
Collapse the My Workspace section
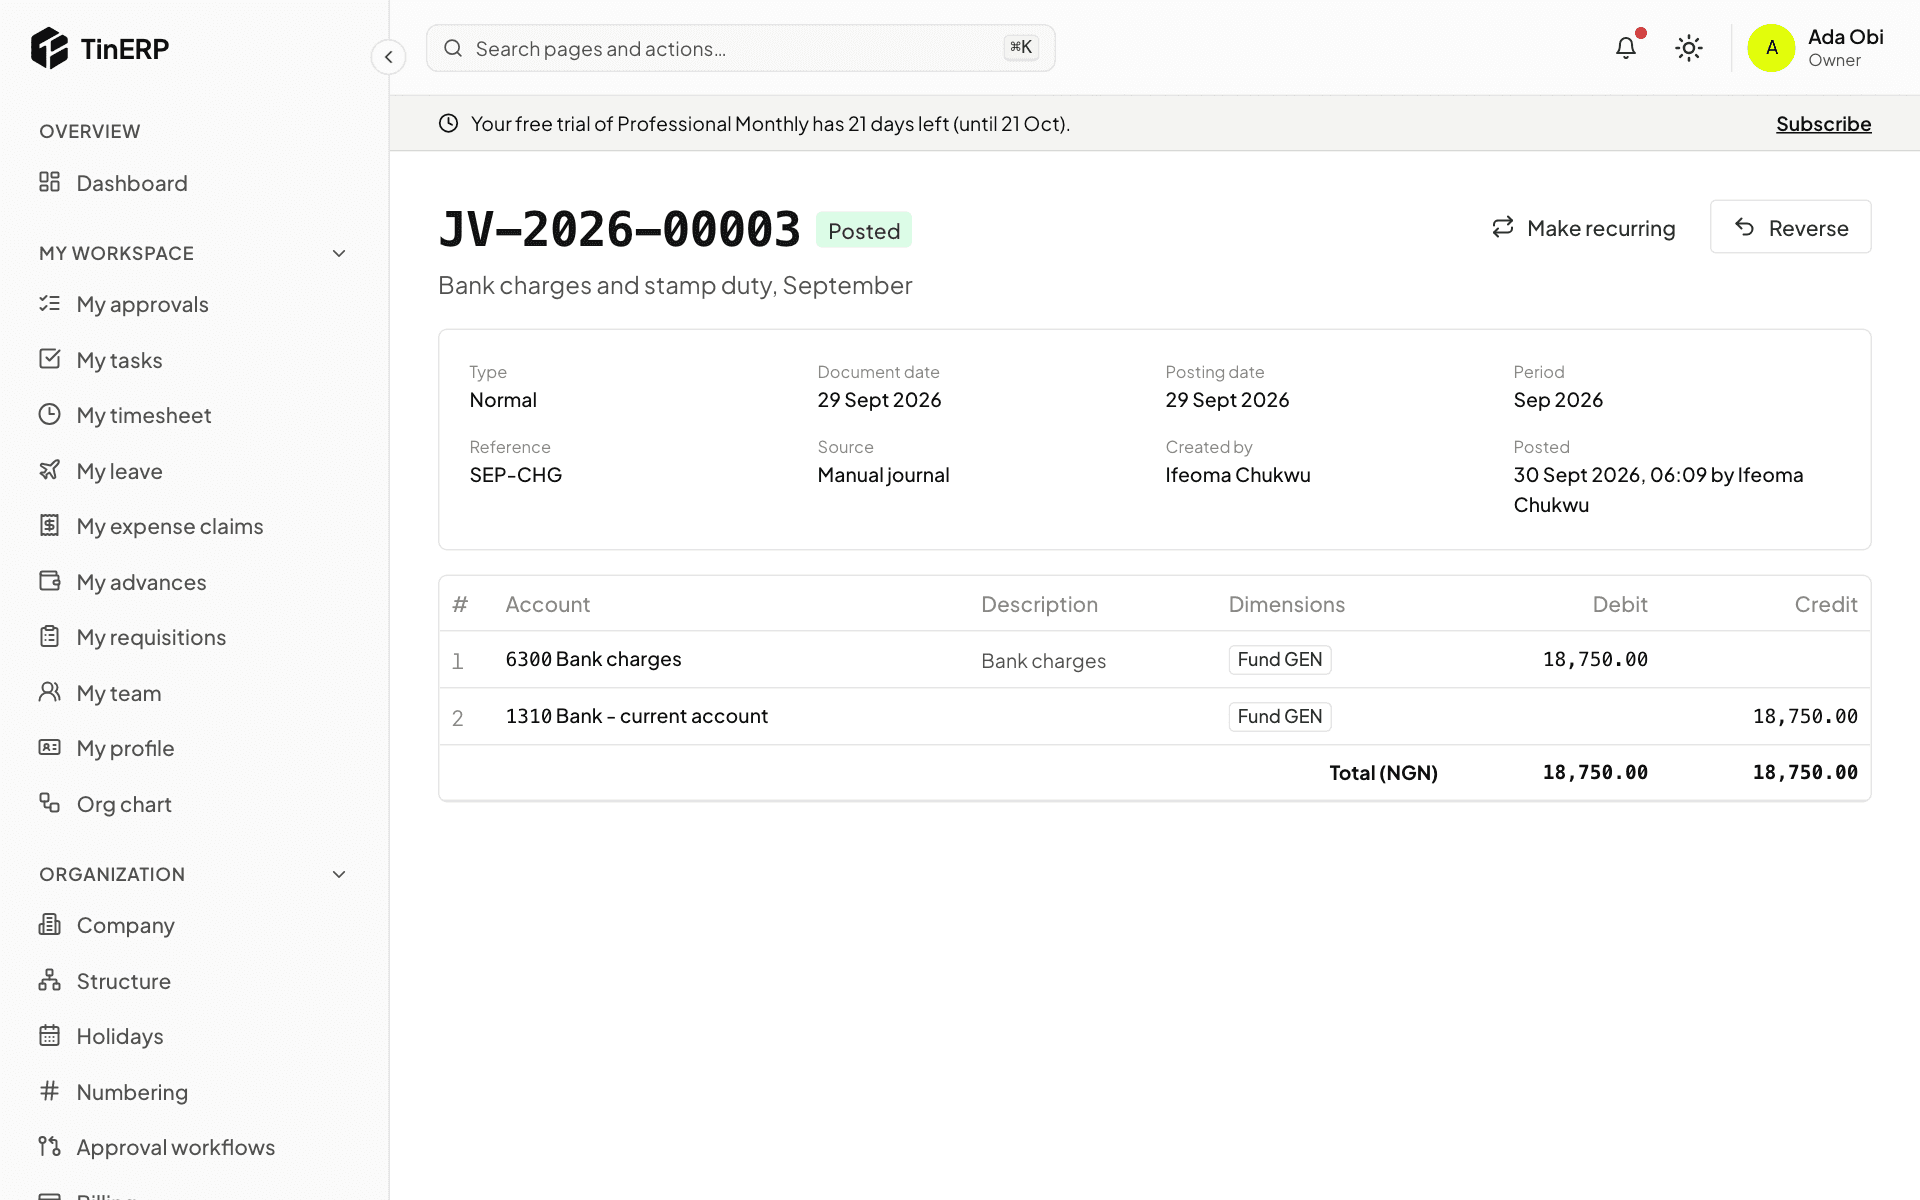pyautogui.click(x=339, y=253)
